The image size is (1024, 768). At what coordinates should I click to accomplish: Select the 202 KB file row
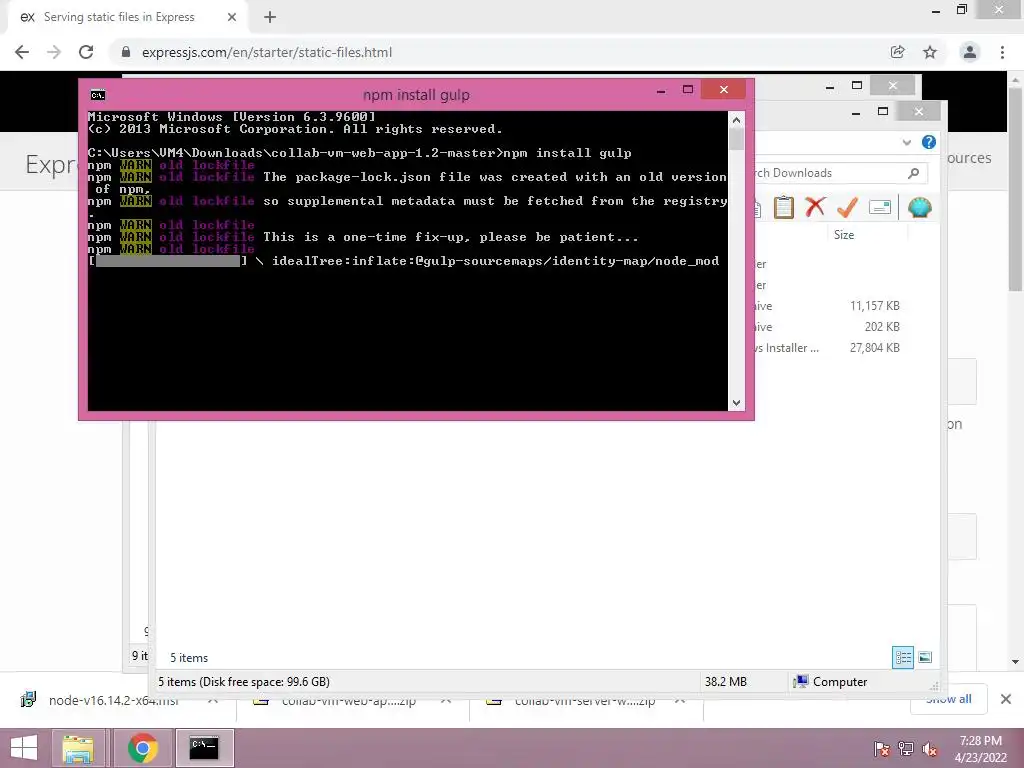coord(828,327)
